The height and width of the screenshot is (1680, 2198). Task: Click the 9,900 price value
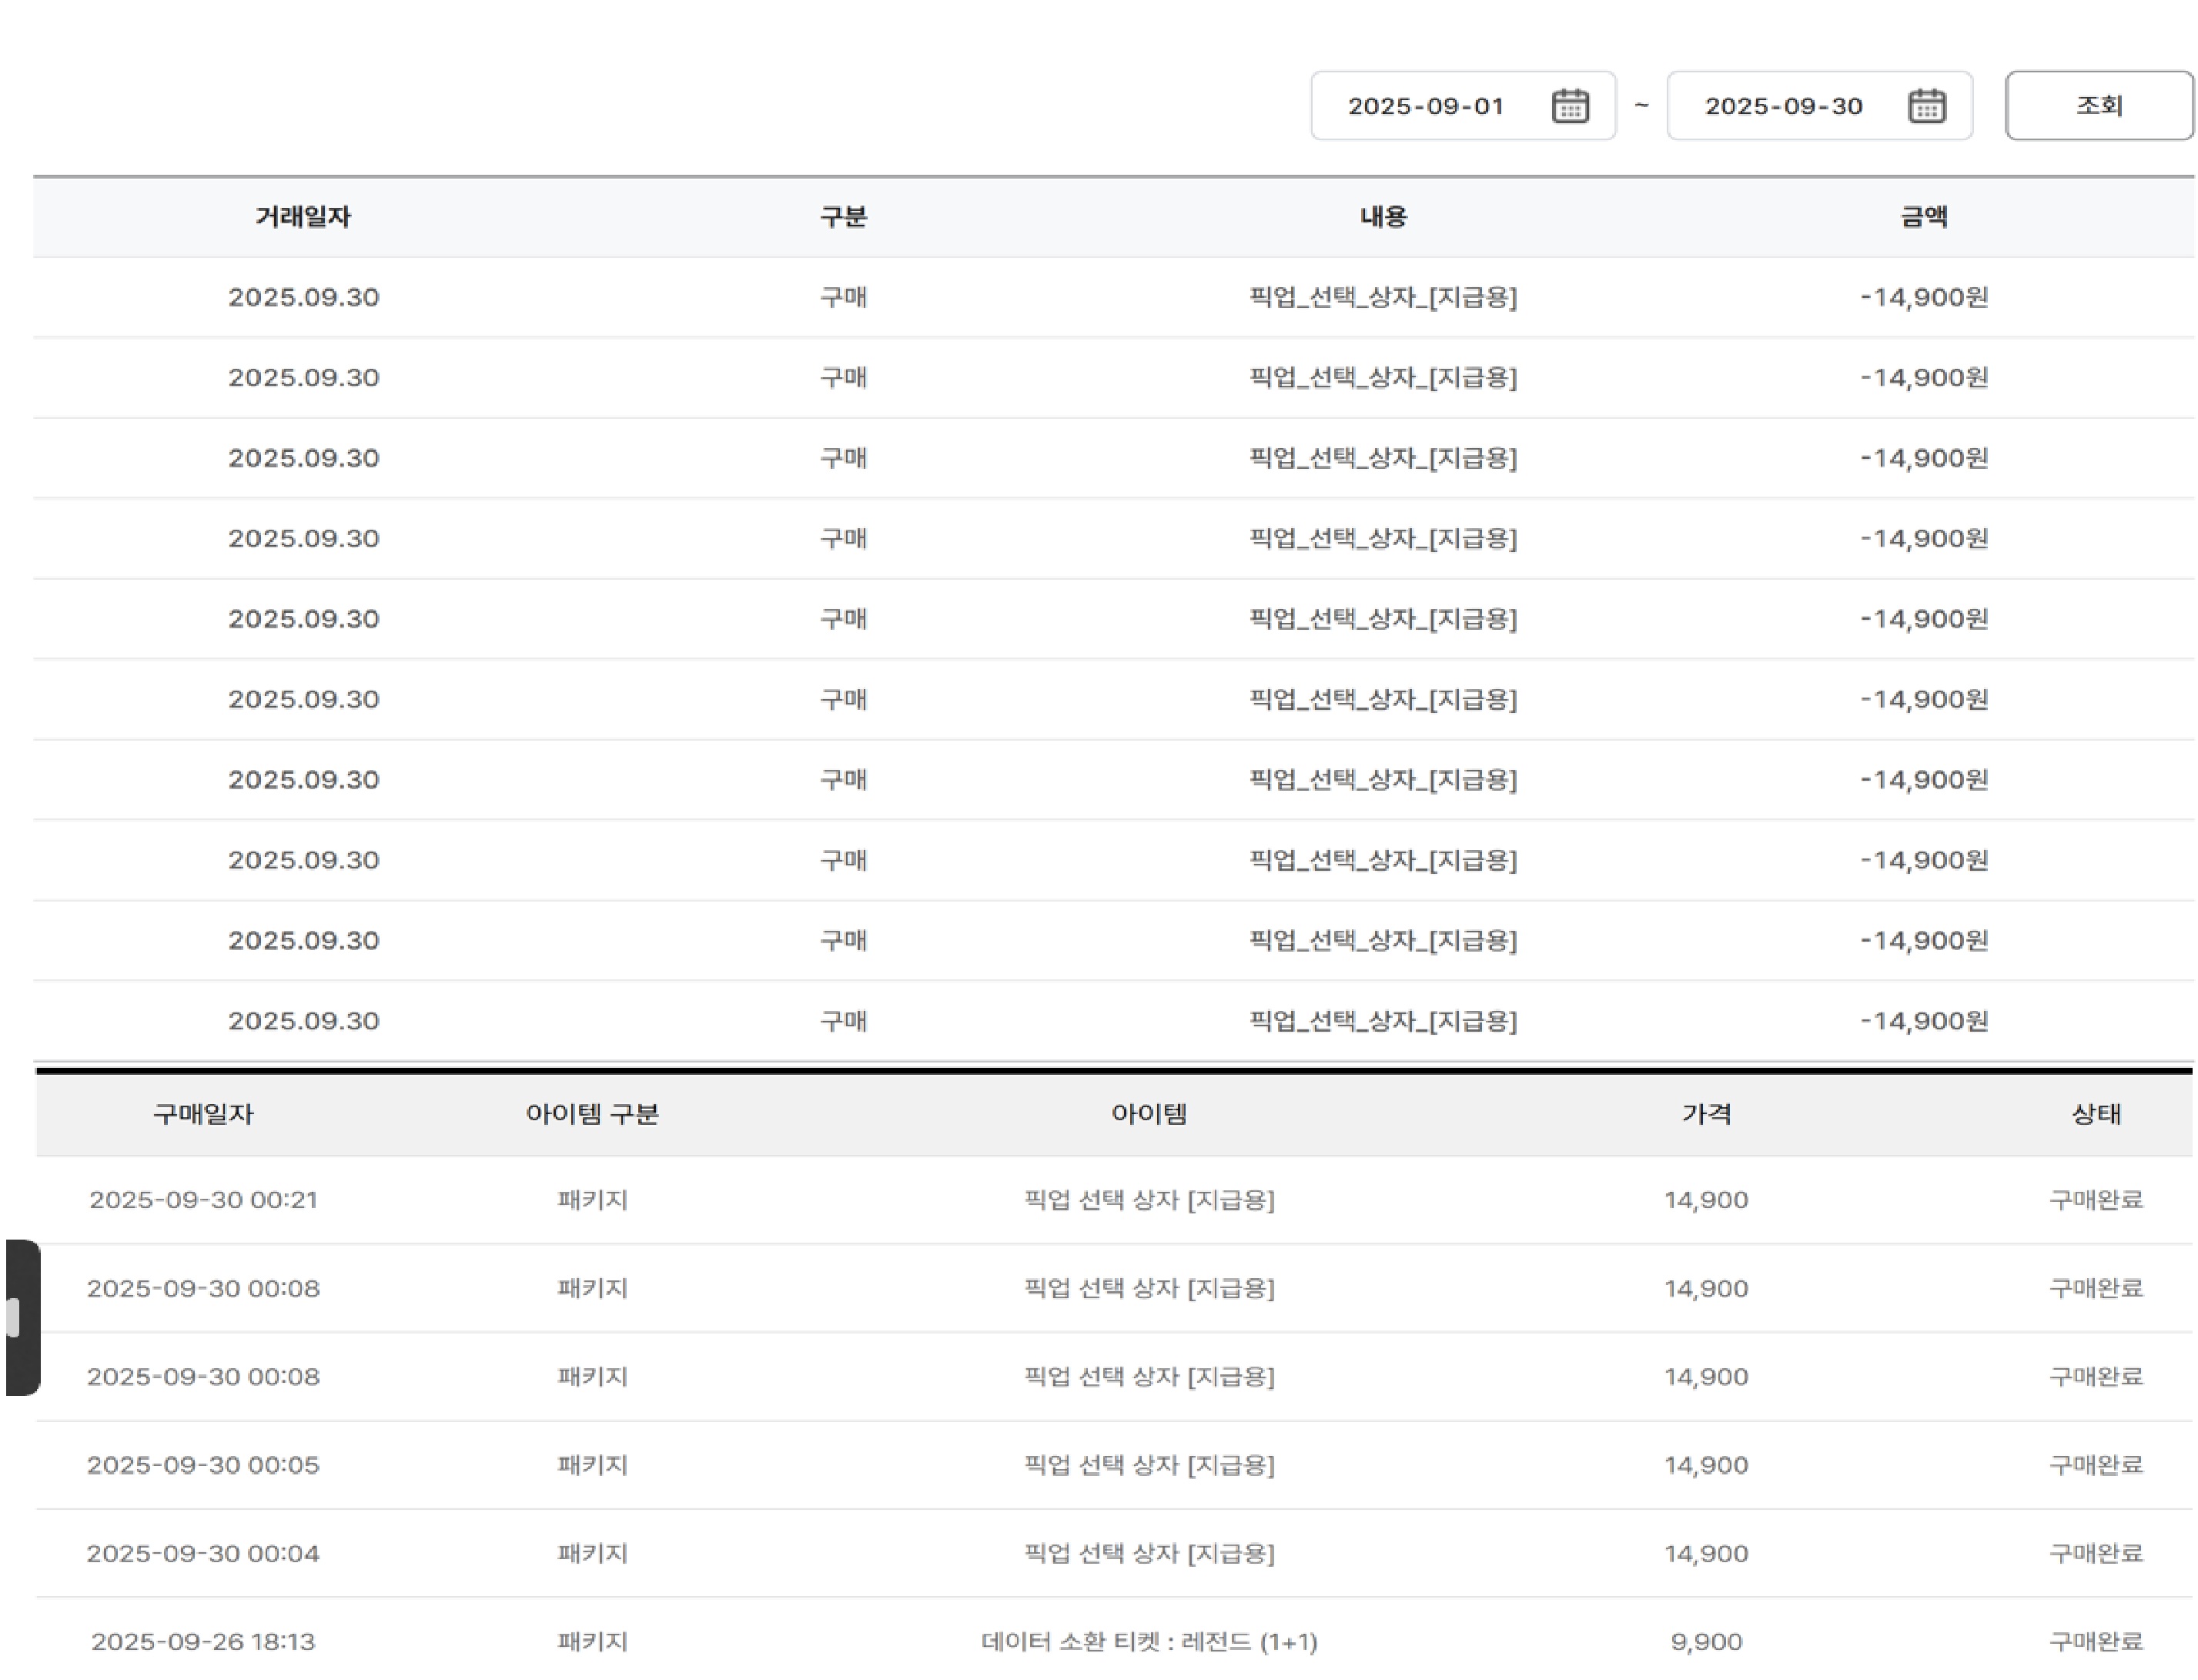1705,1642
